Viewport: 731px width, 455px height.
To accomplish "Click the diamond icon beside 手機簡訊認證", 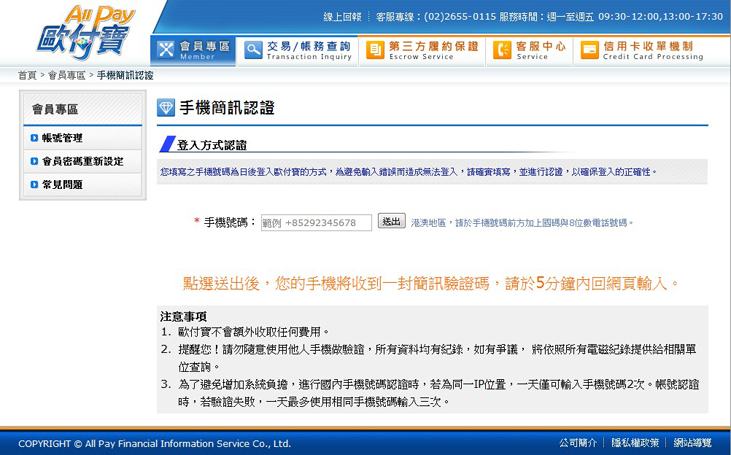I will pyautogui.click(x=167, y=108).
